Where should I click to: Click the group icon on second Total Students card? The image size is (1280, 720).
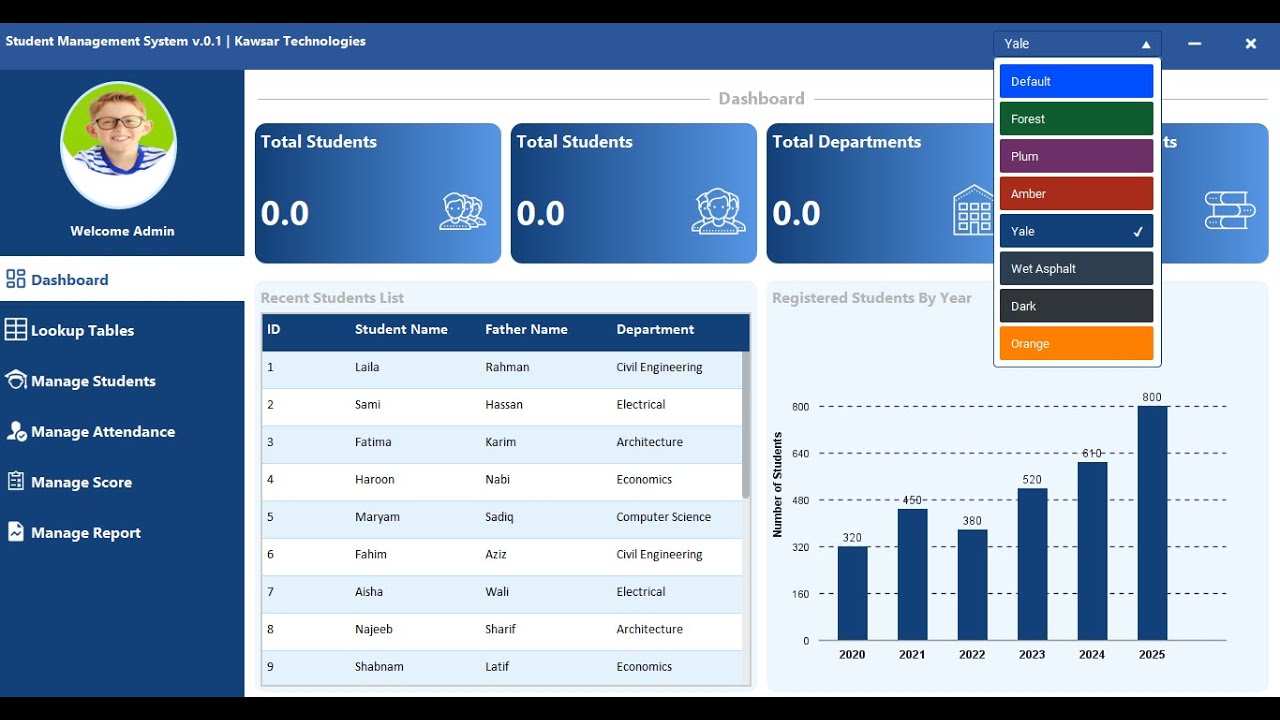coord(718,211)
